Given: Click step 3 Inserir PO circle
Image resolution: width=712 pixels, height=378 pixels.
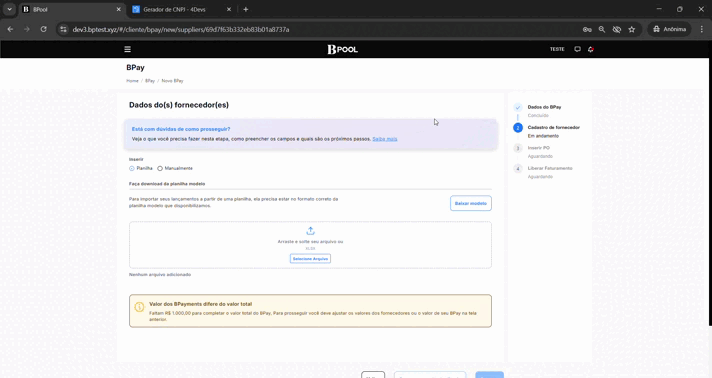Looking at the screenshot, I should (518, 148).
